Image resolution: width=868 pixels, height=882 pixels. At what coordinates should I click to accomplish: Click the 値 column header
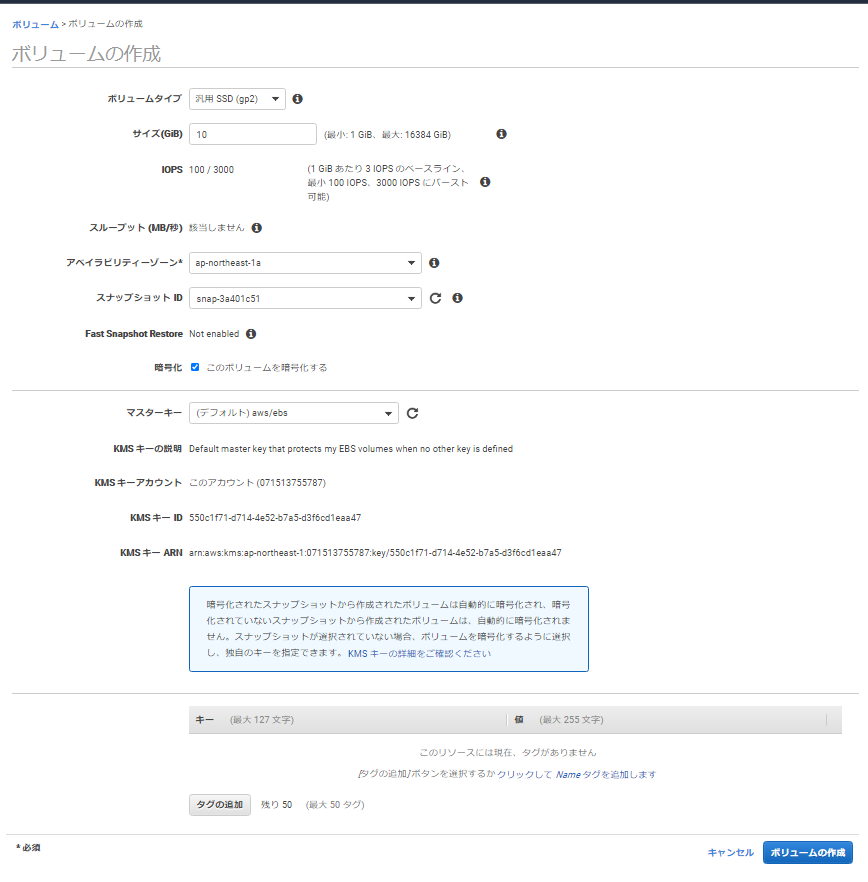(x=668, y=720)
